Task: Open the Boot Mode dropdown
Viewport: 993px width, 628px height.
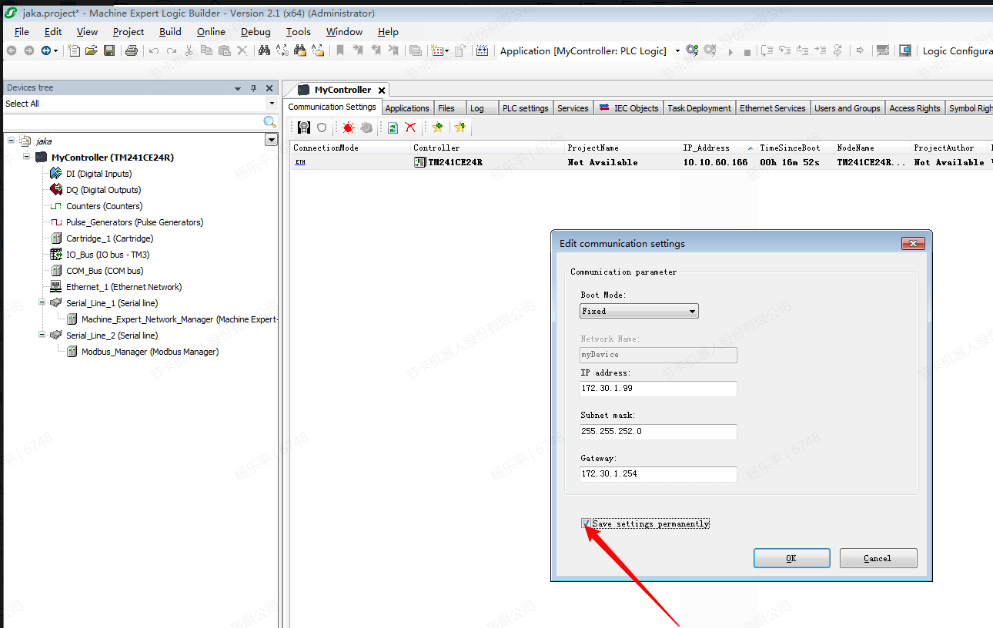Action: (639, 311)
